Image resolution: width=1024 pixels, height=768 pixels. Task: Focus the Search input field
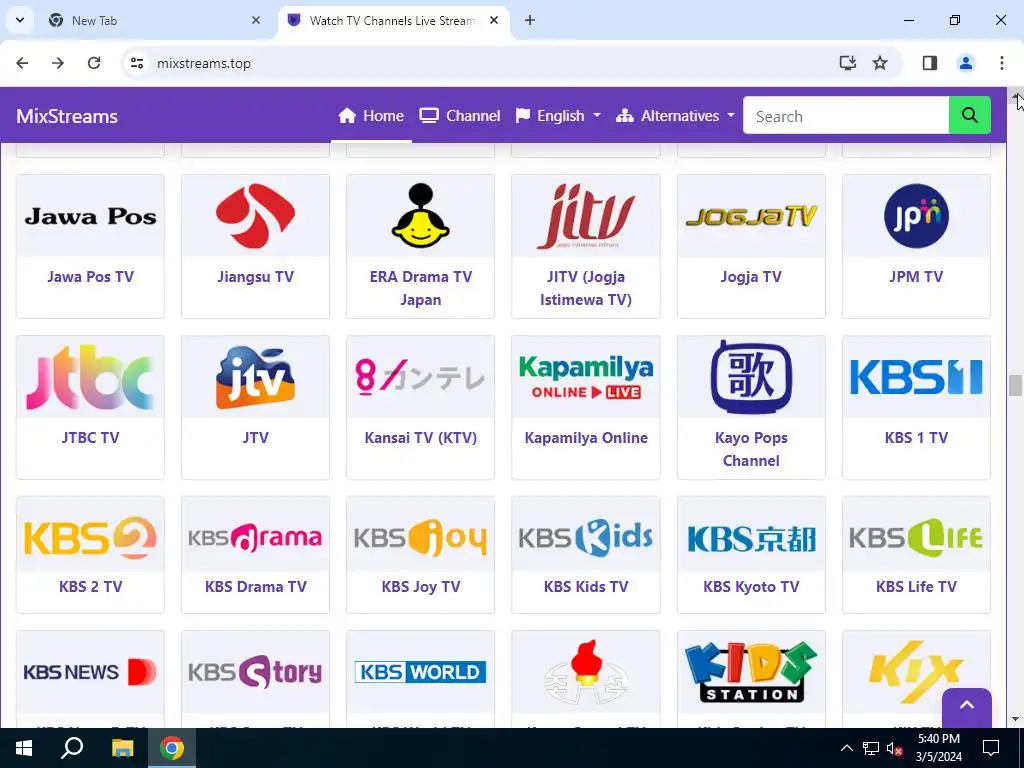coord(846,116)
